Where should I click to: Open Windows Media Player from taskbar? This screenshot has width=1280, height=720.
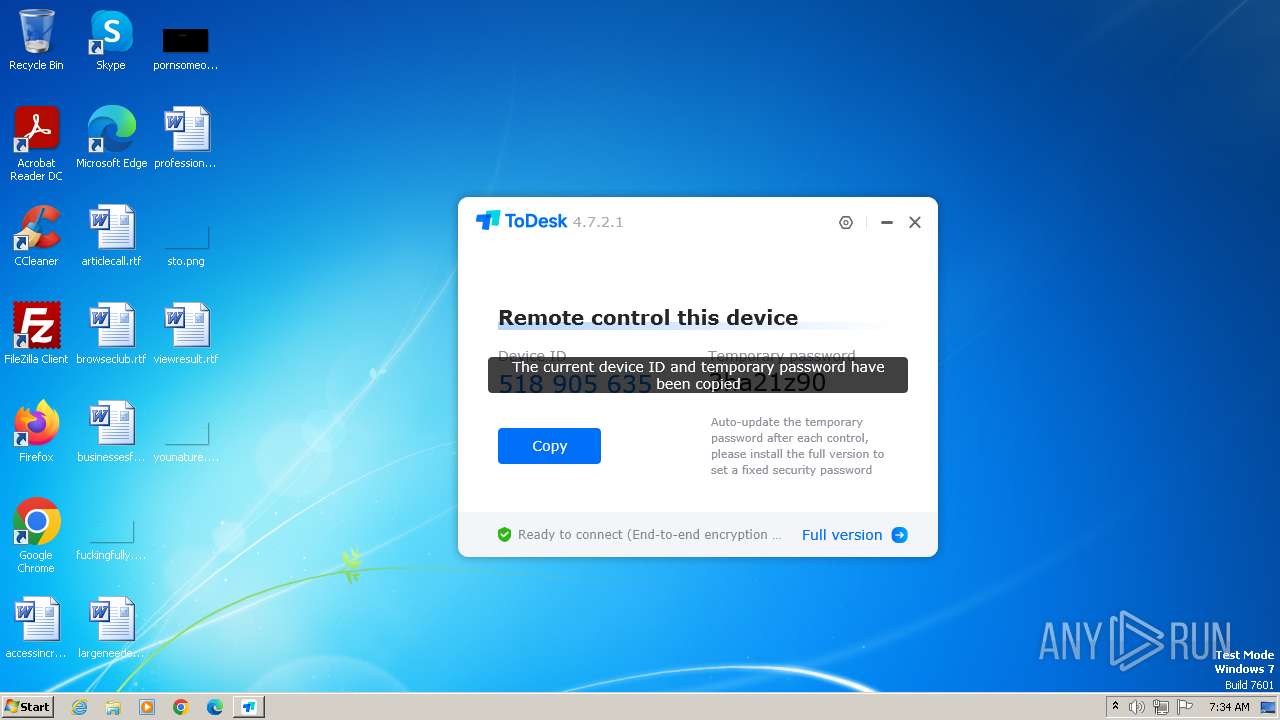(x=147, y=707)
